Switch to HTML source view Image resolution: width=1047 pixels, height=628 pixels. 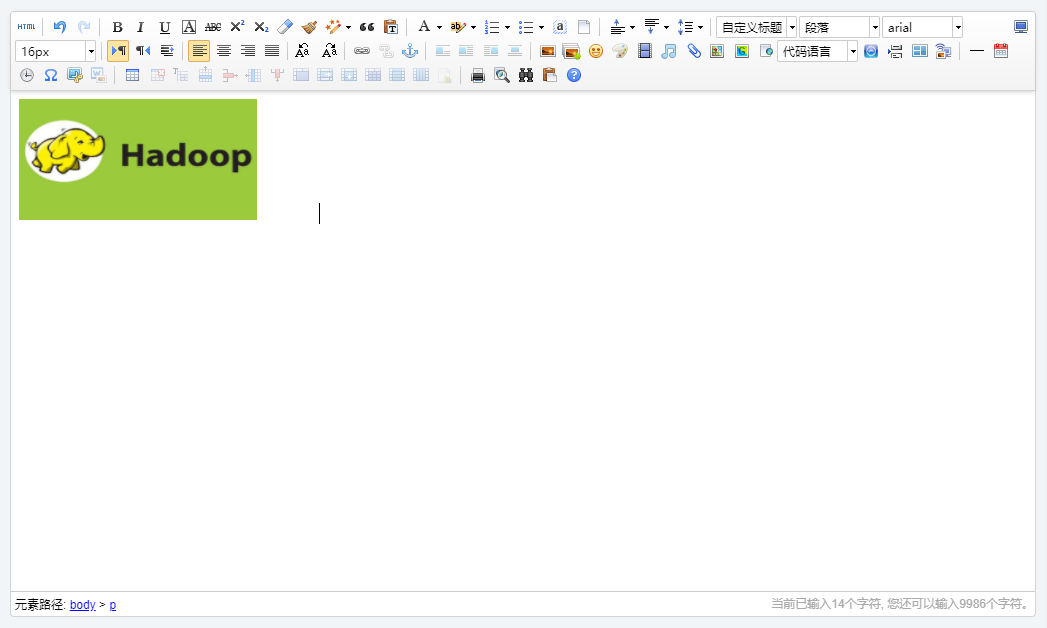pyautogui.click(x=27, y=27)
